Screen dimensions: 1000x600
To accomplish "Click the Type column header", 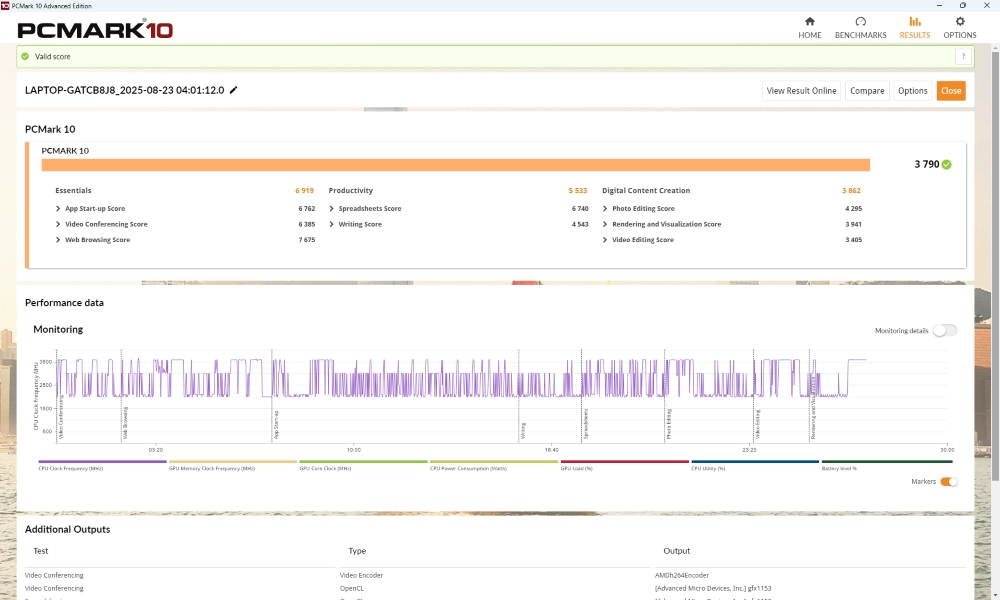I will [x=357, y=551].
